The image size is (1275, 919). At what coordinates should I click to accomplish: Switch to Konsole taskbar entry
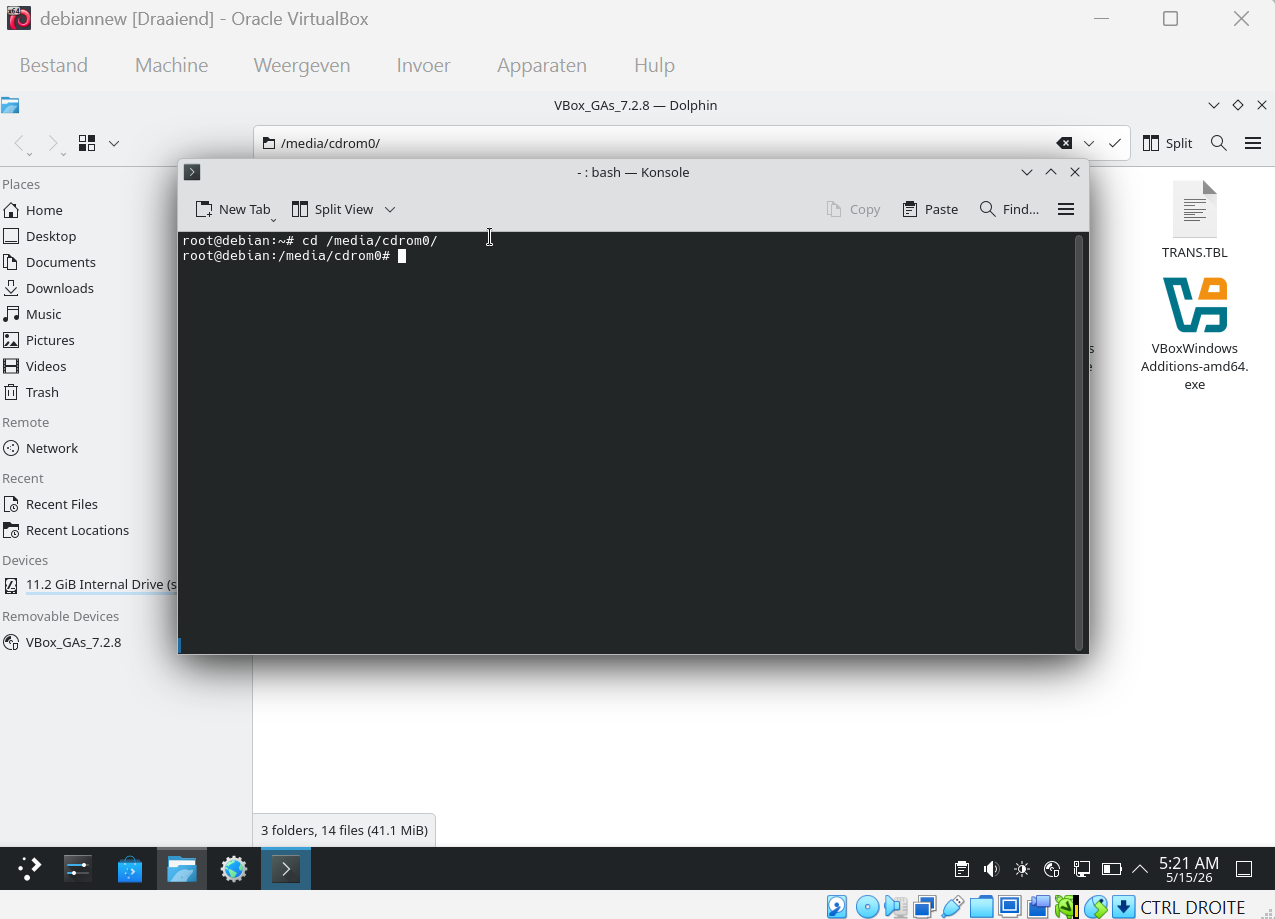click(x=286, y=869)
